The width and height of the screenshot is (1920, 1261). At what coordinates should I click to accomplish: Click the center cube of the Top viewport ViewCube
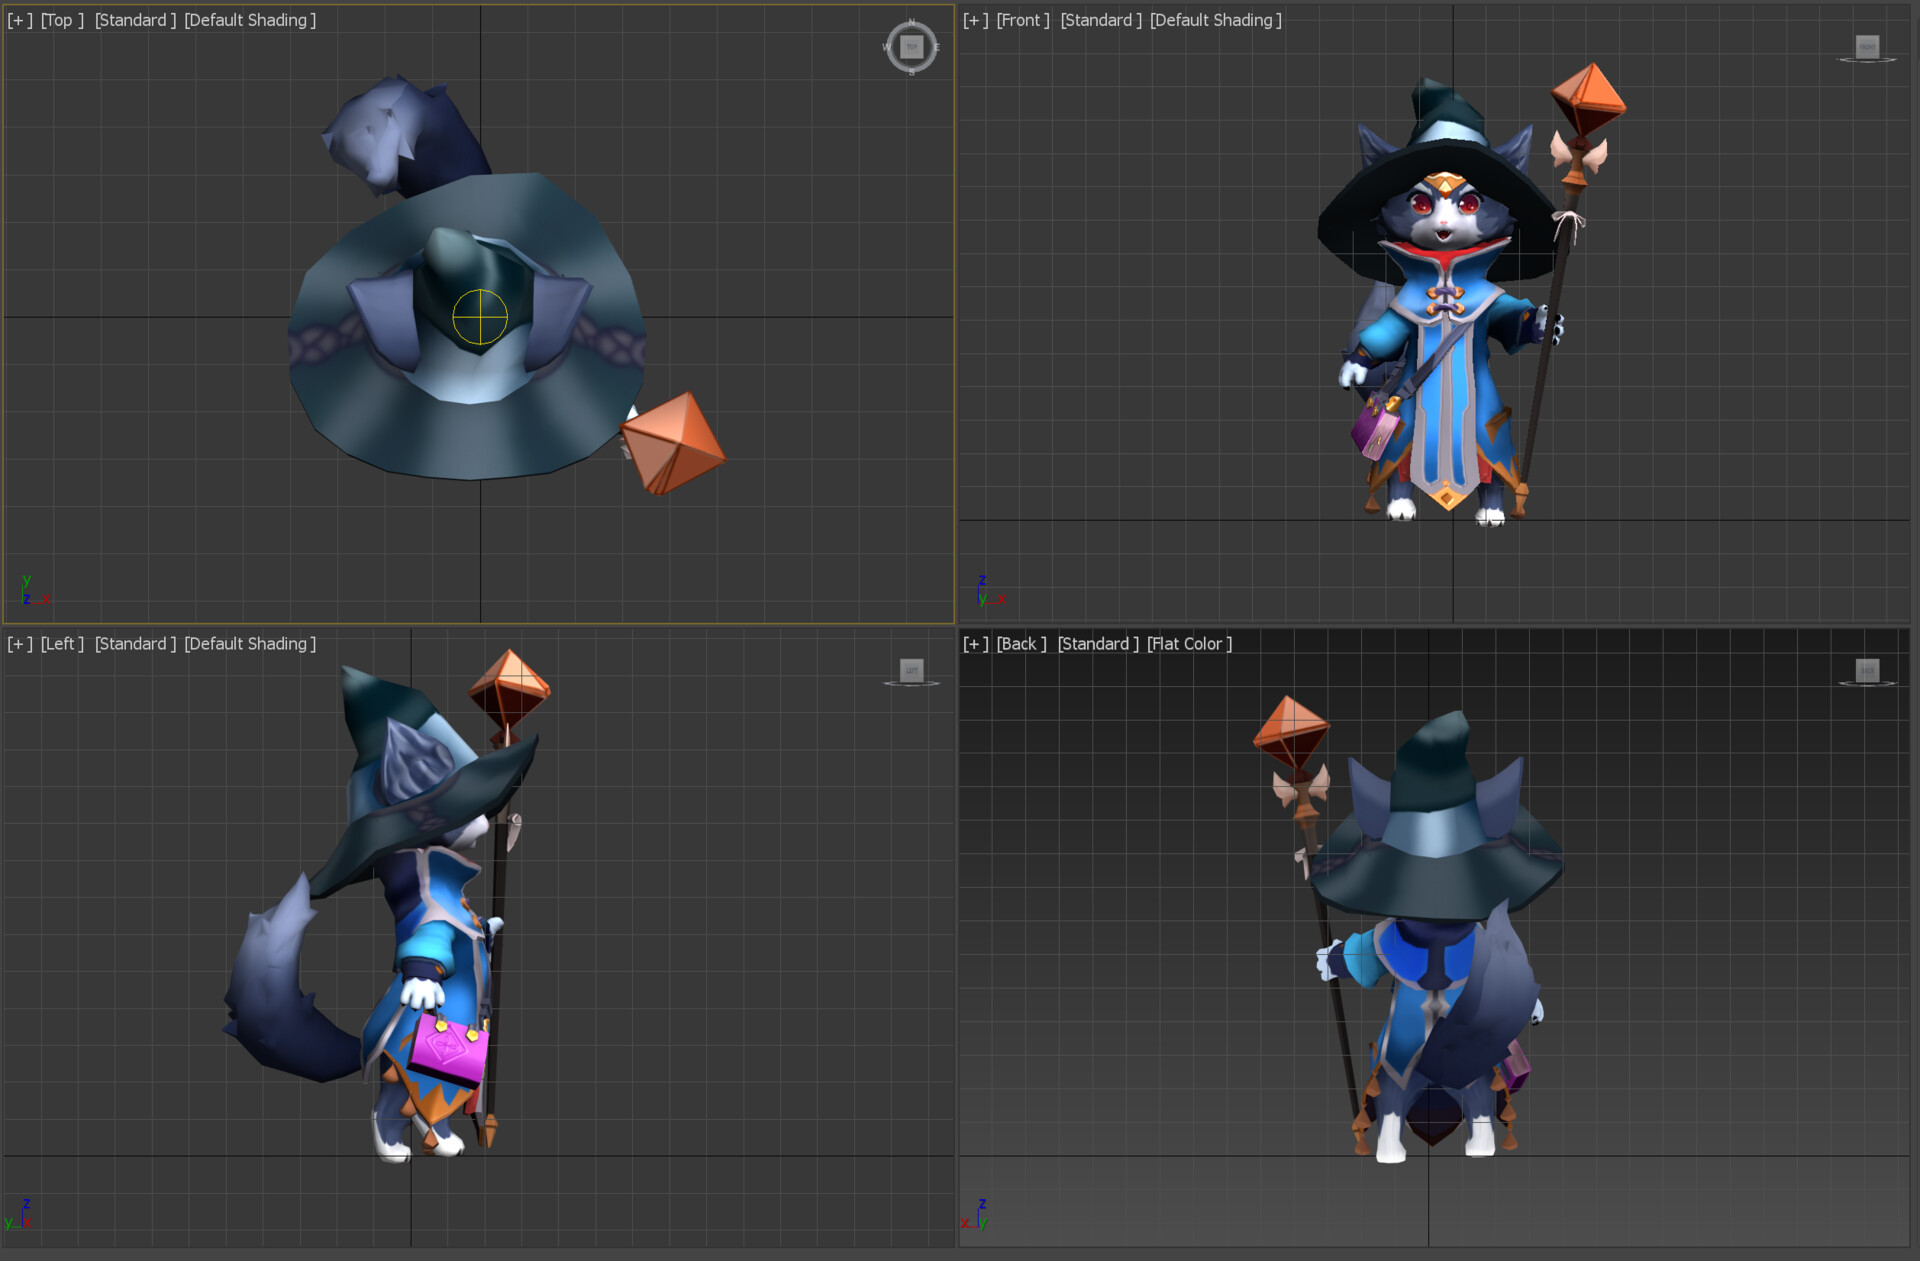coord(911,47)
